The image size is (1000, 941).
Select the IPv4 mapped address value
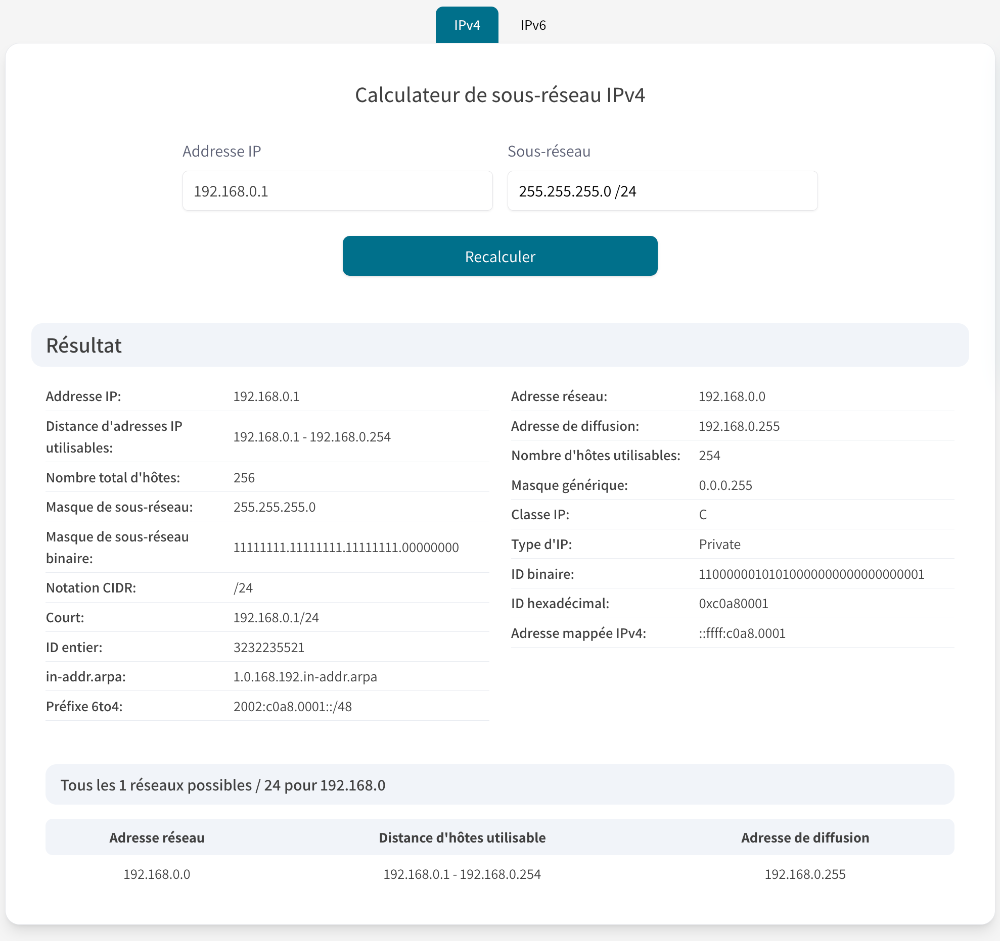click(x=742, y=633)
